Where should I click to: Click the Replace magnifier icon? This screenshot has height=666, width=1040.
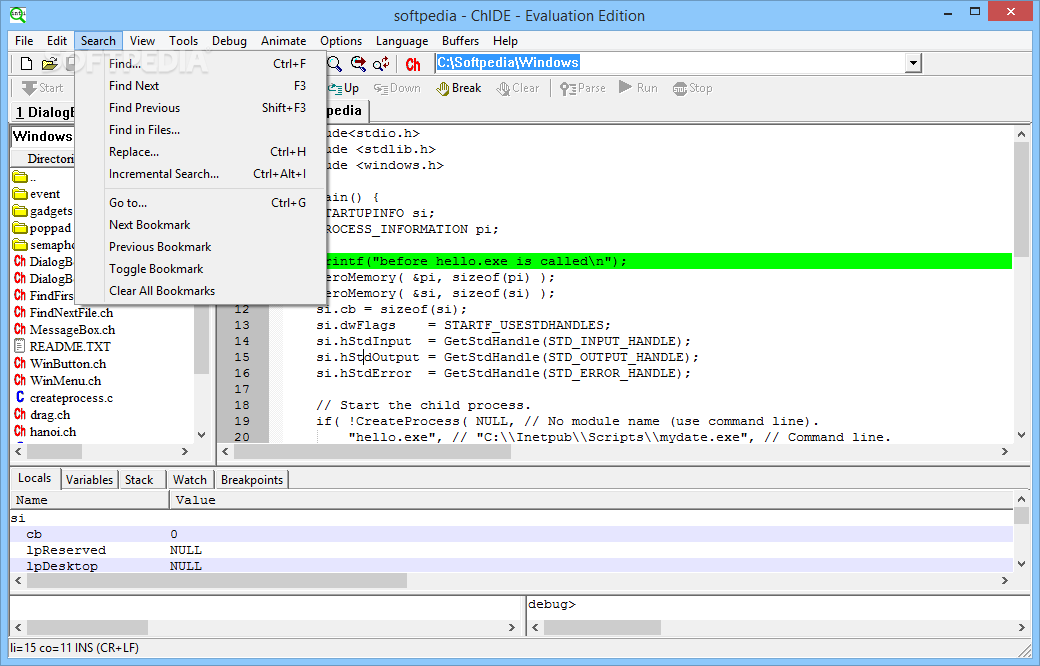pos(381,64)
